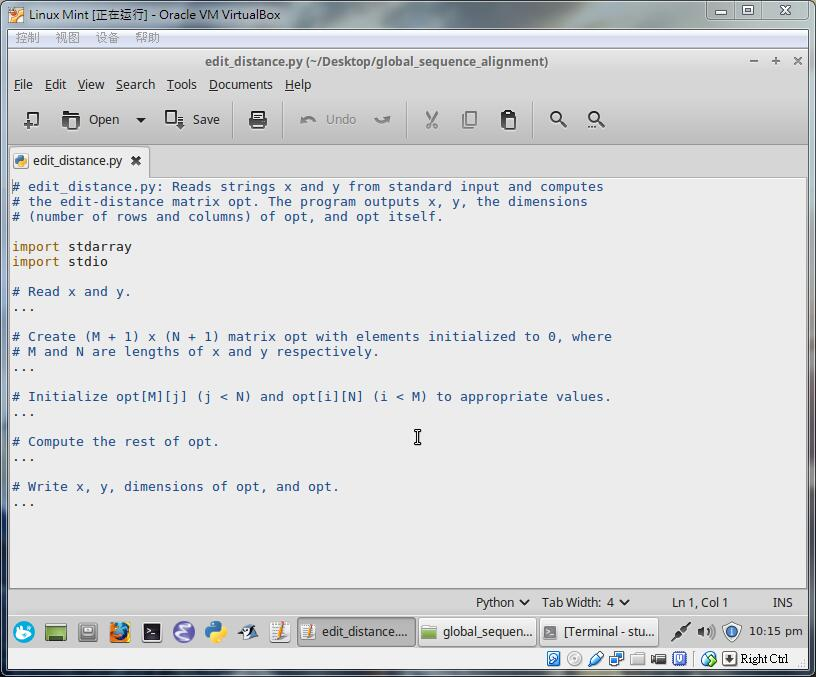Open the Linux Mint menu
Image resolution: width=816 pixels, height=677 pixels.
22,632
